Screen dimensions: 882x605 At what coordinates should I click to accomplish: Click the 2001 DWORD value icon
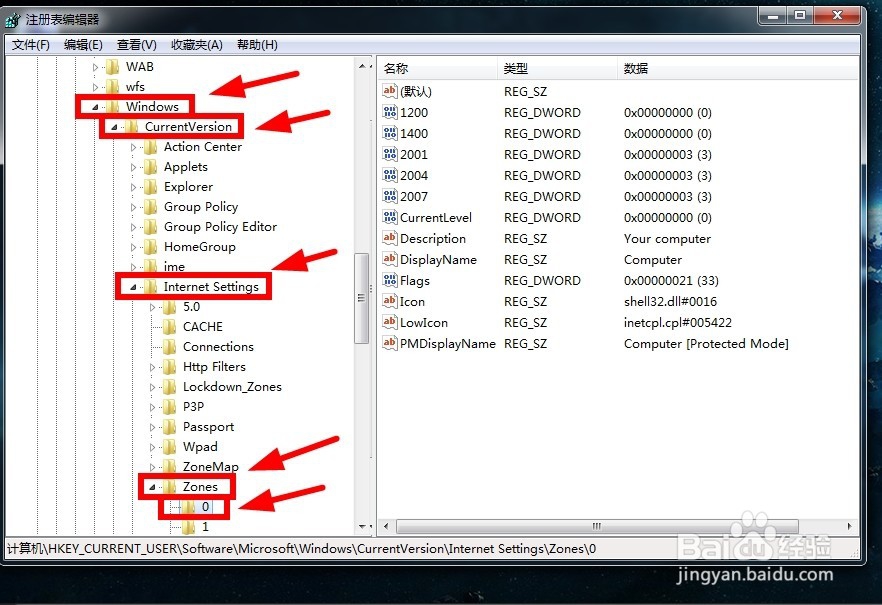[390, 154]
